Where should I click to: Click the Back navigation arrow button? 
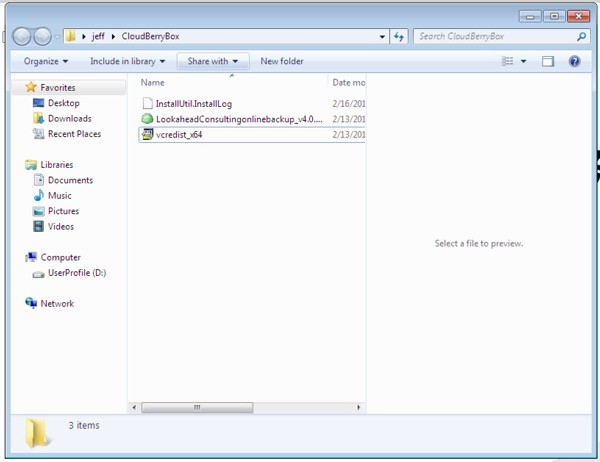(x=22, y=37)
